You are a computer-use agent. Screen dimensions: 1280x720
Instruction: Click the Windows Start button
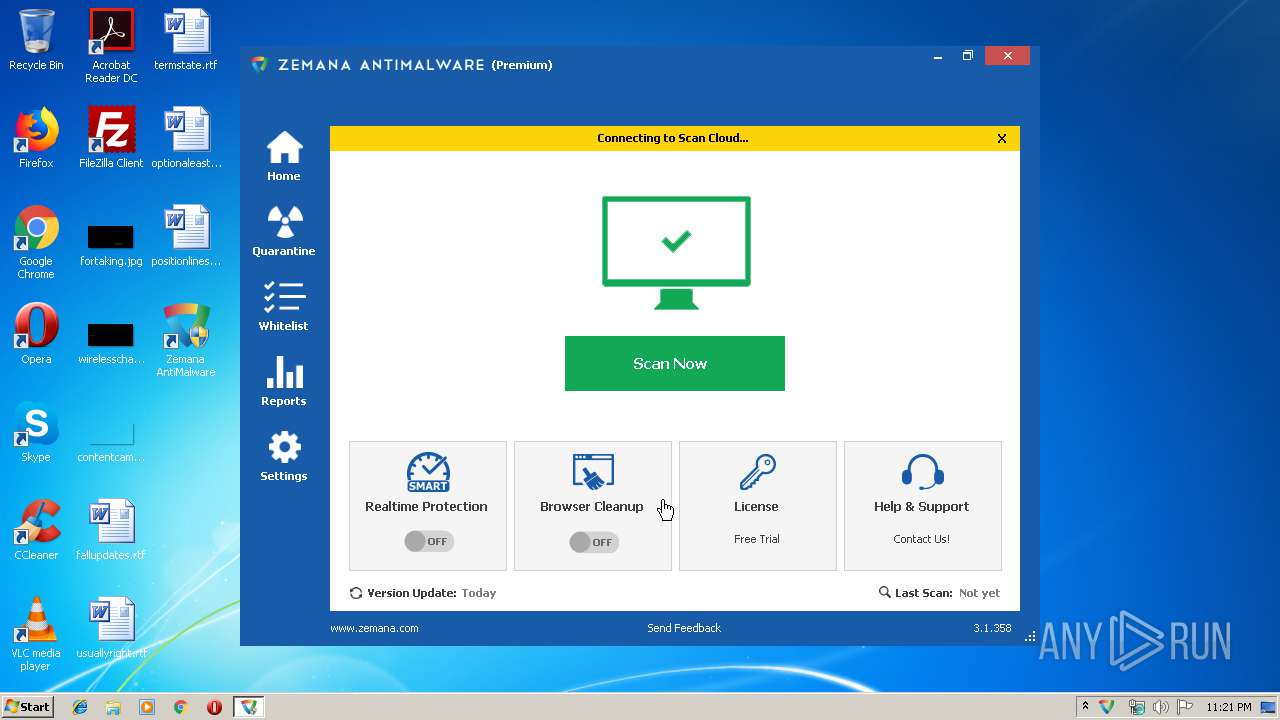click(x=28, y=706)
